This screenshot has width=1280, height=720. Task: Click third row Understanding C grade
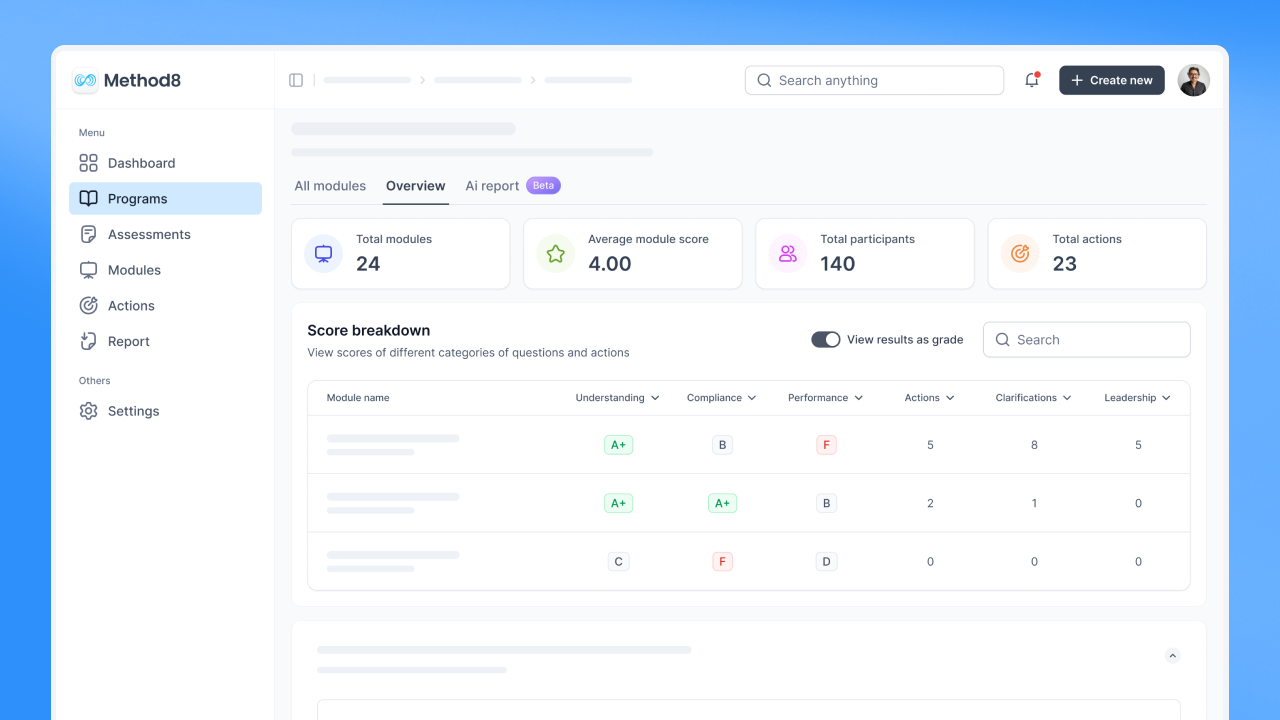click(618, 561)
